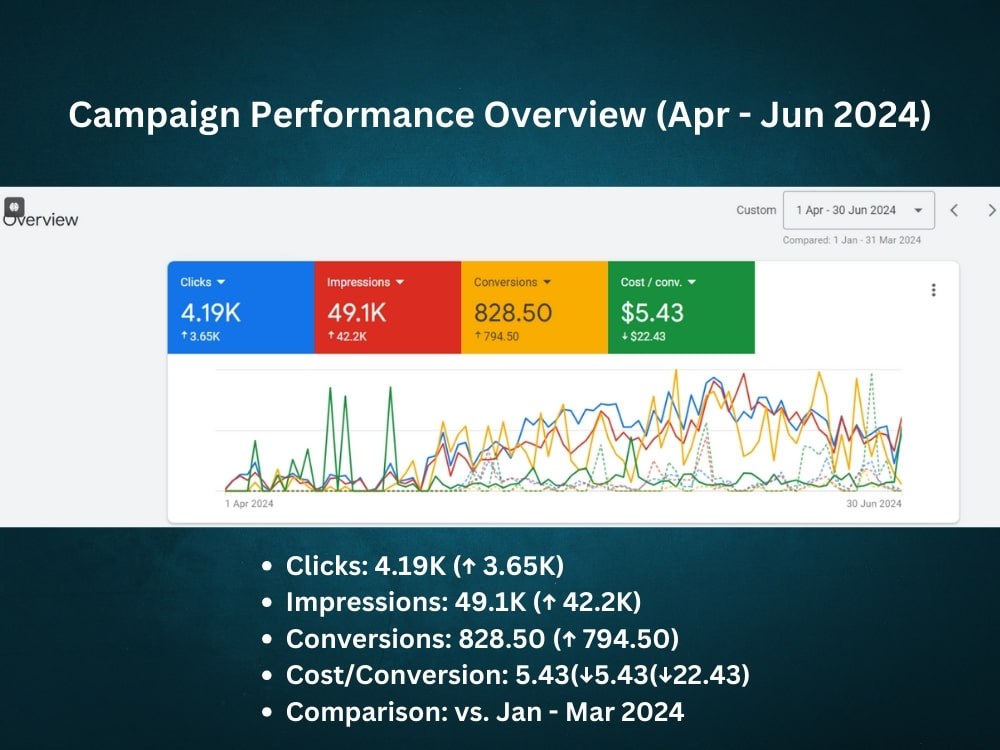Click the $22.43 cost change value in scorecard
The width and height of the screenshot is (1000, 750).
point(643,336)
